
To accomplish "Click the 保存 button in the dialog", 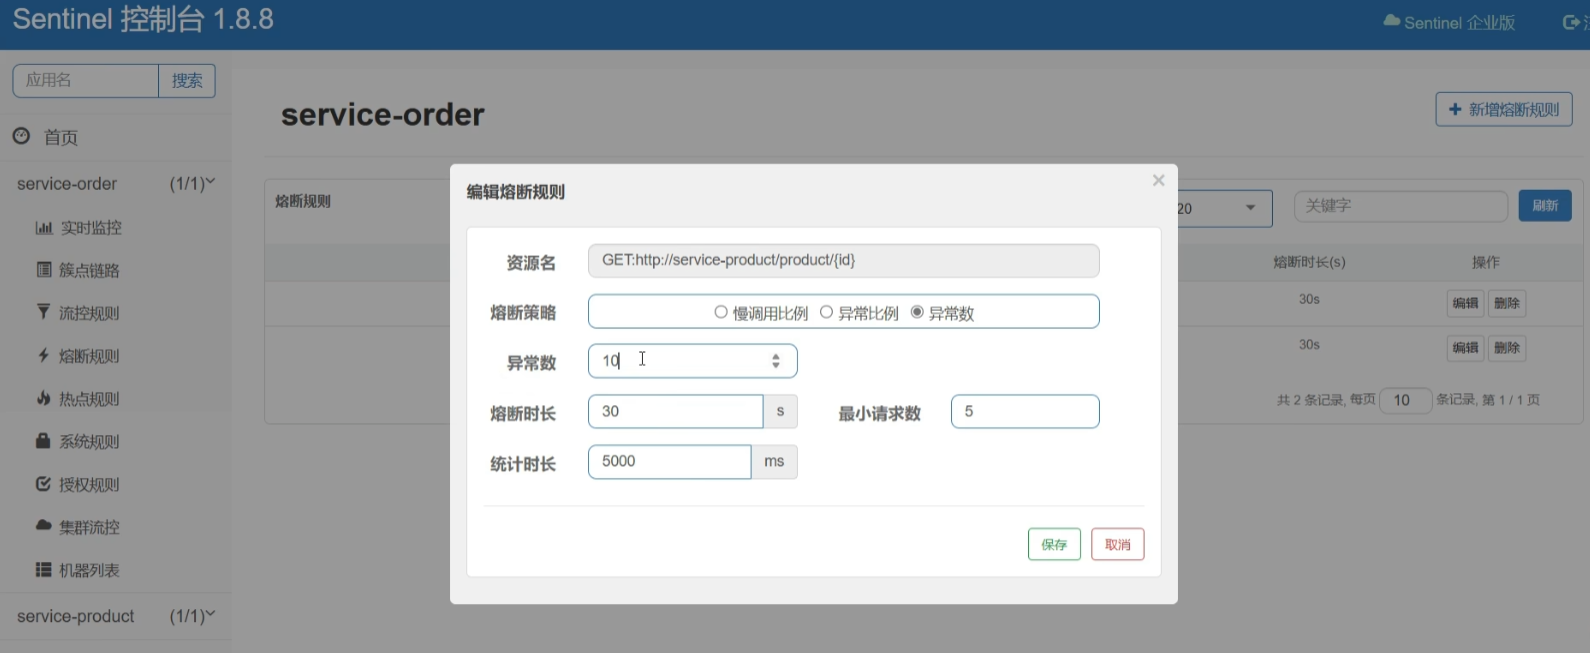I will point(1054,544).
